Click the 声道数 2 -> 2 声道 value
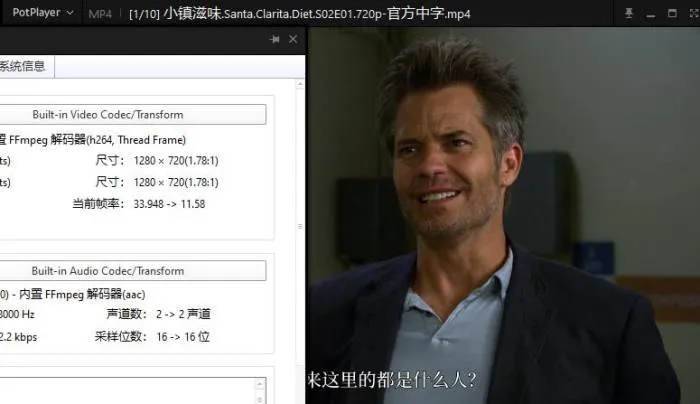Screen dimensions: 700x404 tap(183, 314)
